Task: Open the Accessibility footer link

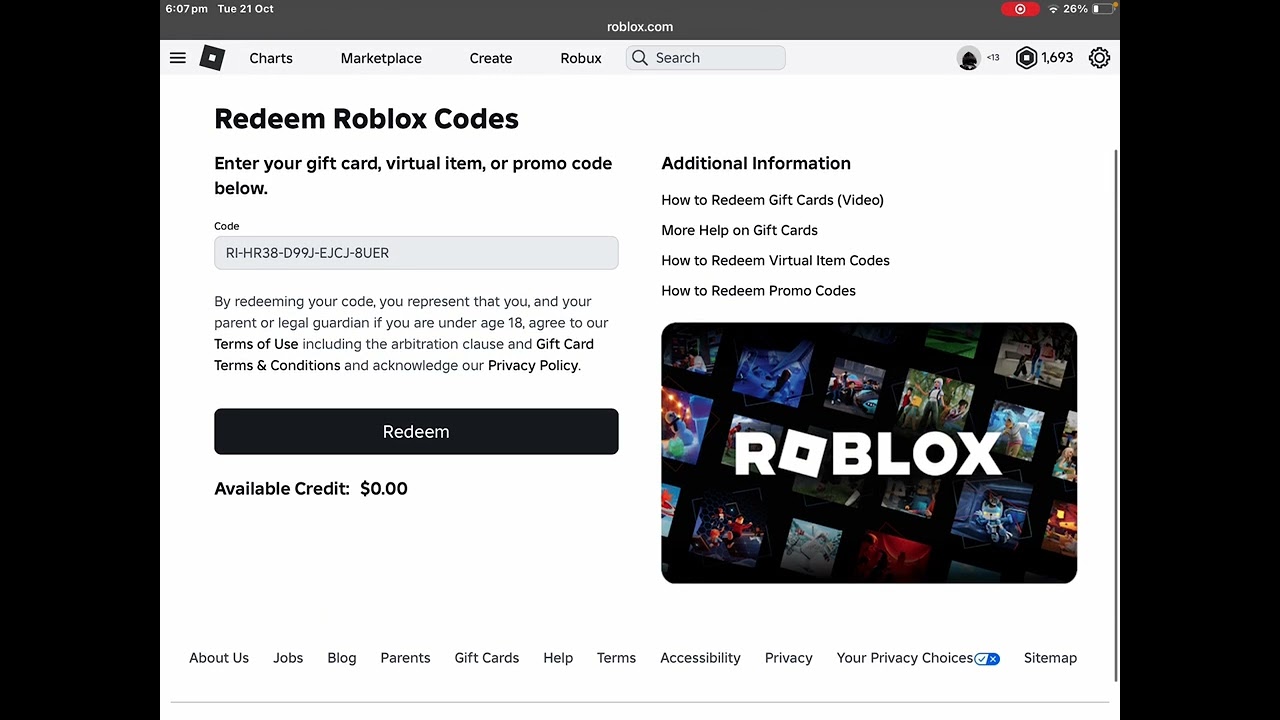Action: pos(700,658)
